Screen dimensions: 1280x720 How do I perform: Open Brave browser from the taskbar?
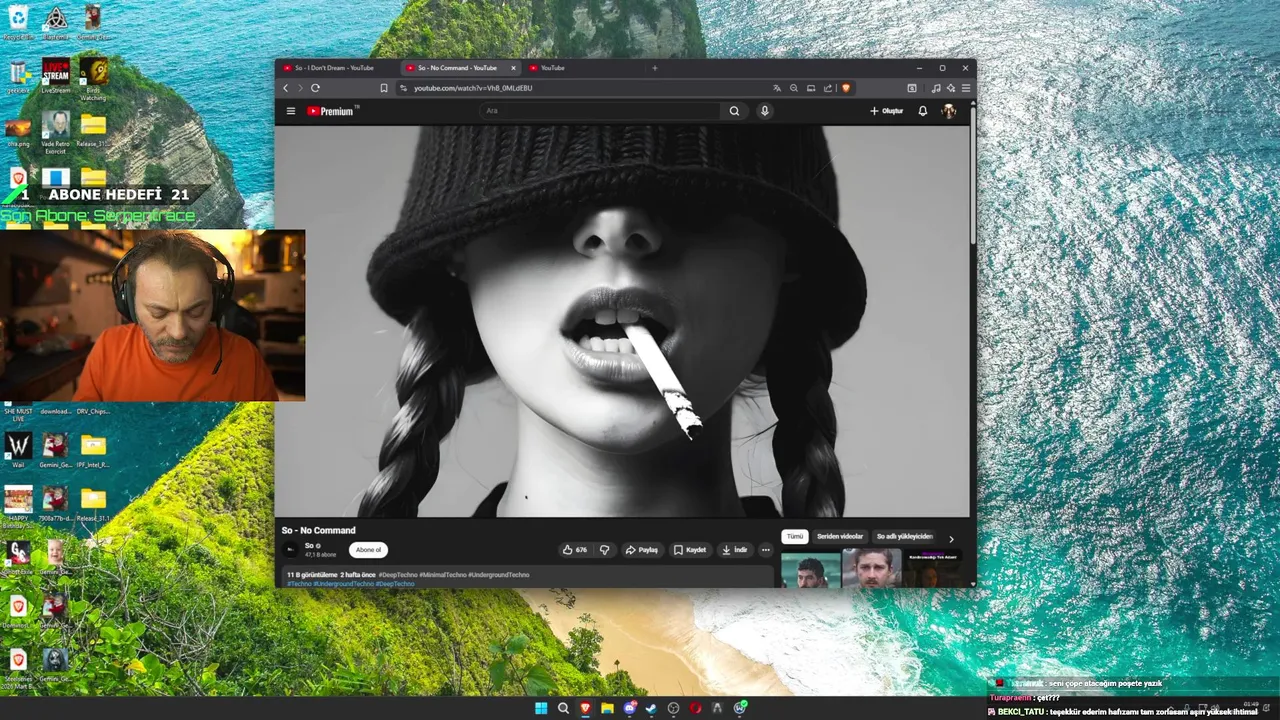585,708
